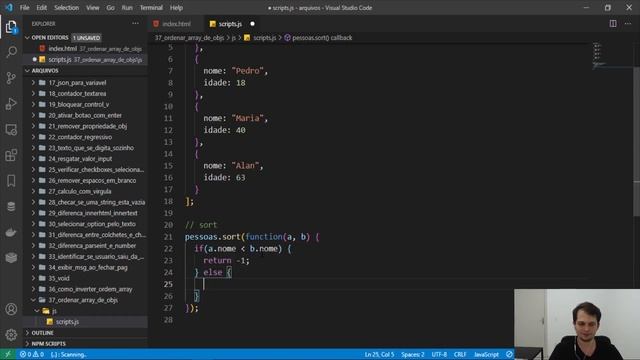Open the stacked box icon in activity bar
The image size is (640, 360).
tap(11, 258)
